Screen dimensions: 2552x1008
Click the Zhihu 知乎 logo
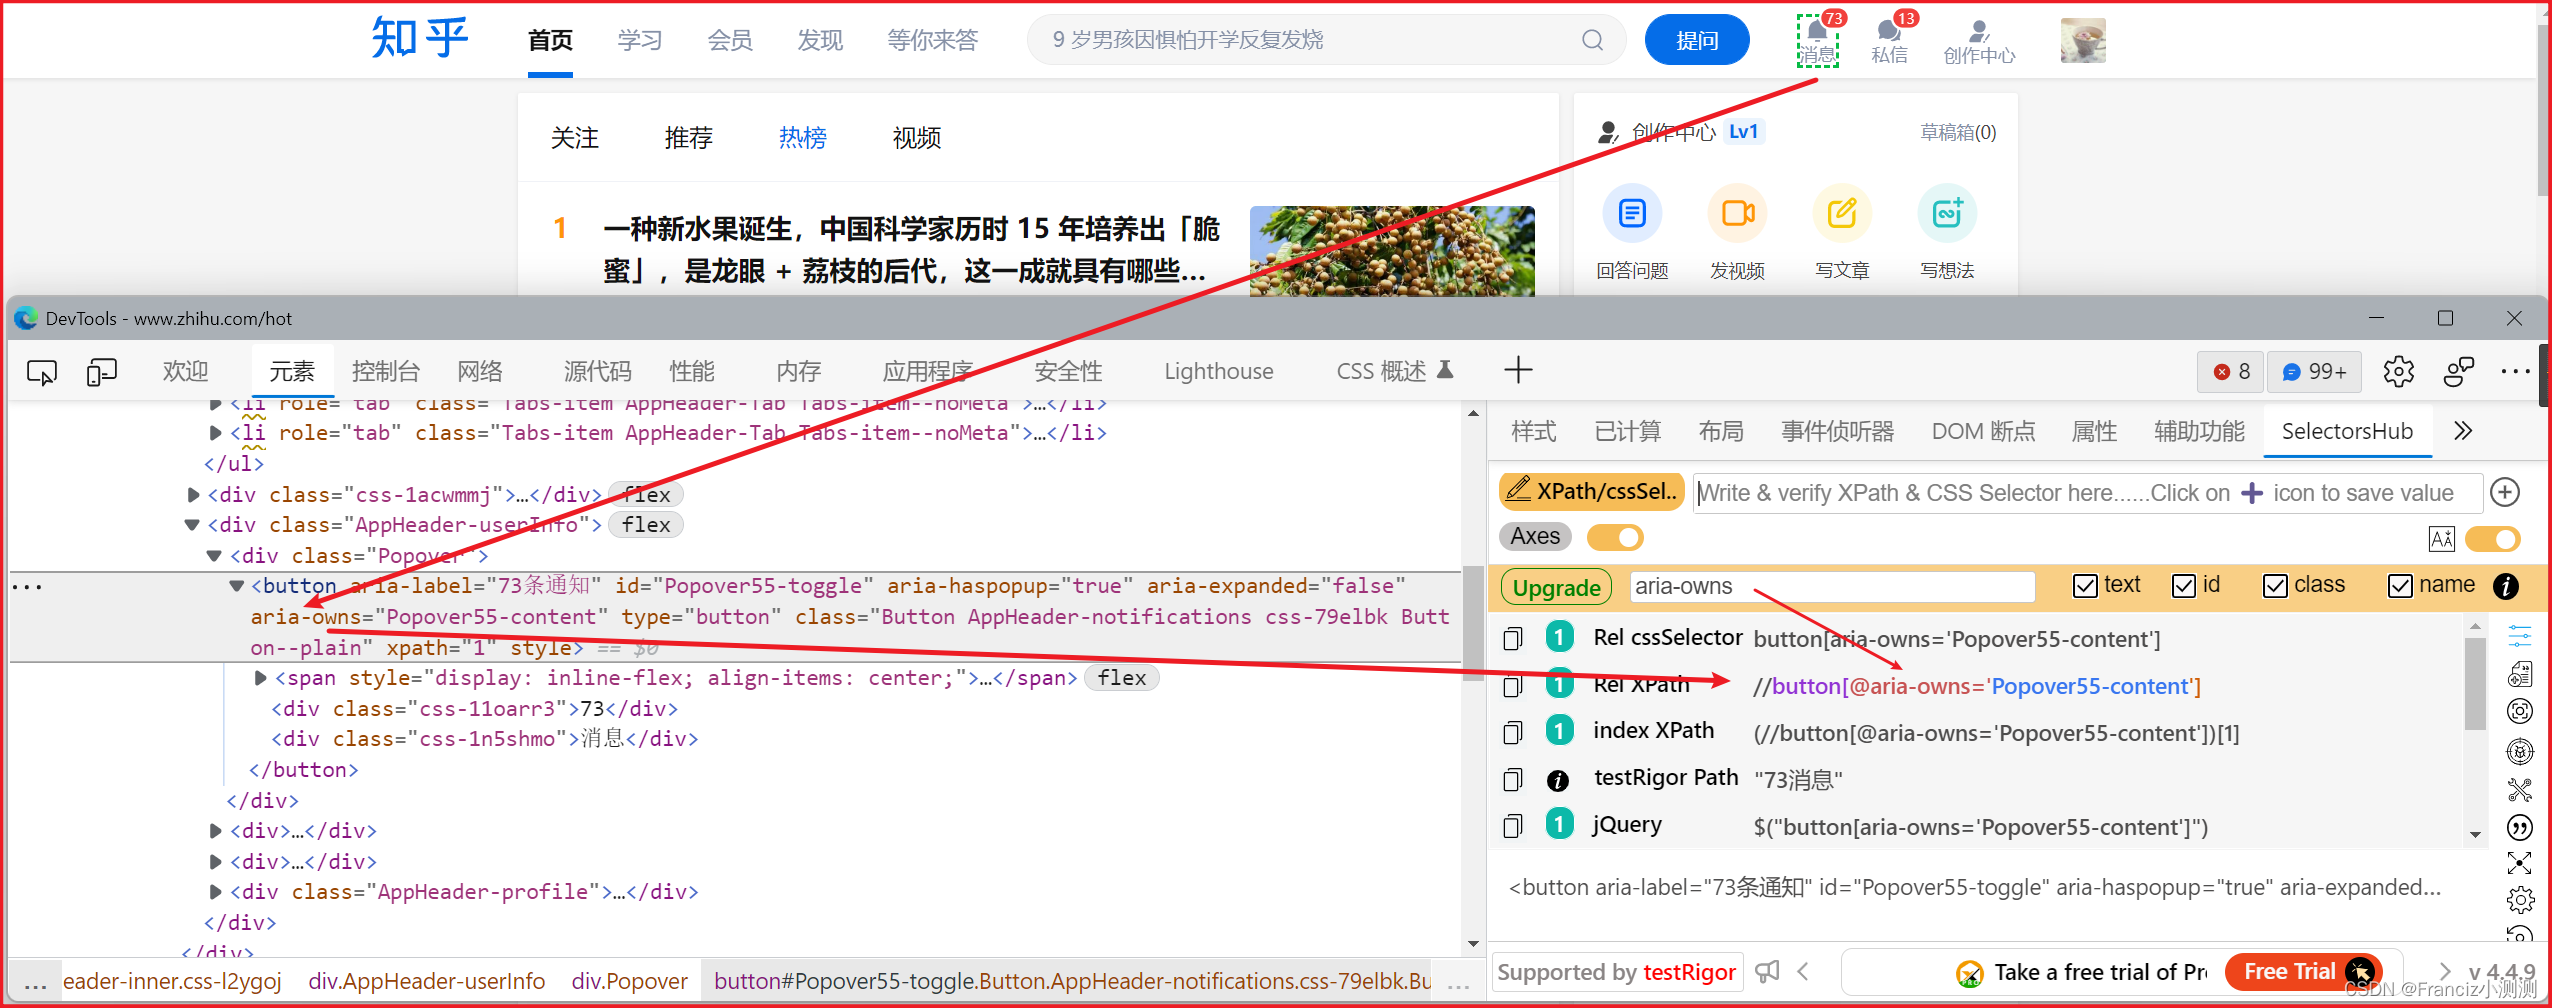(419, 39)
